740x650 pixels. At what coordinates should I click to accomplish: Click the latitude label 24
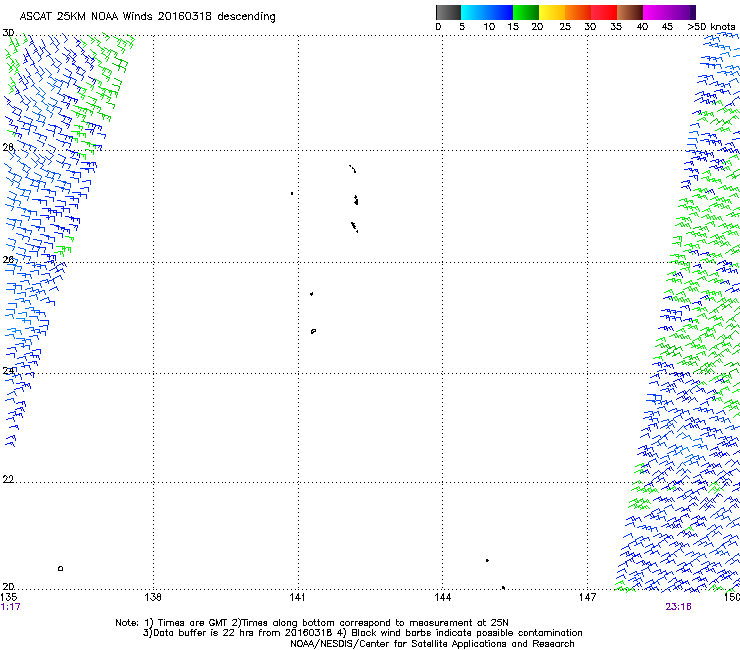pyautogui.click(x=8, y=371)
